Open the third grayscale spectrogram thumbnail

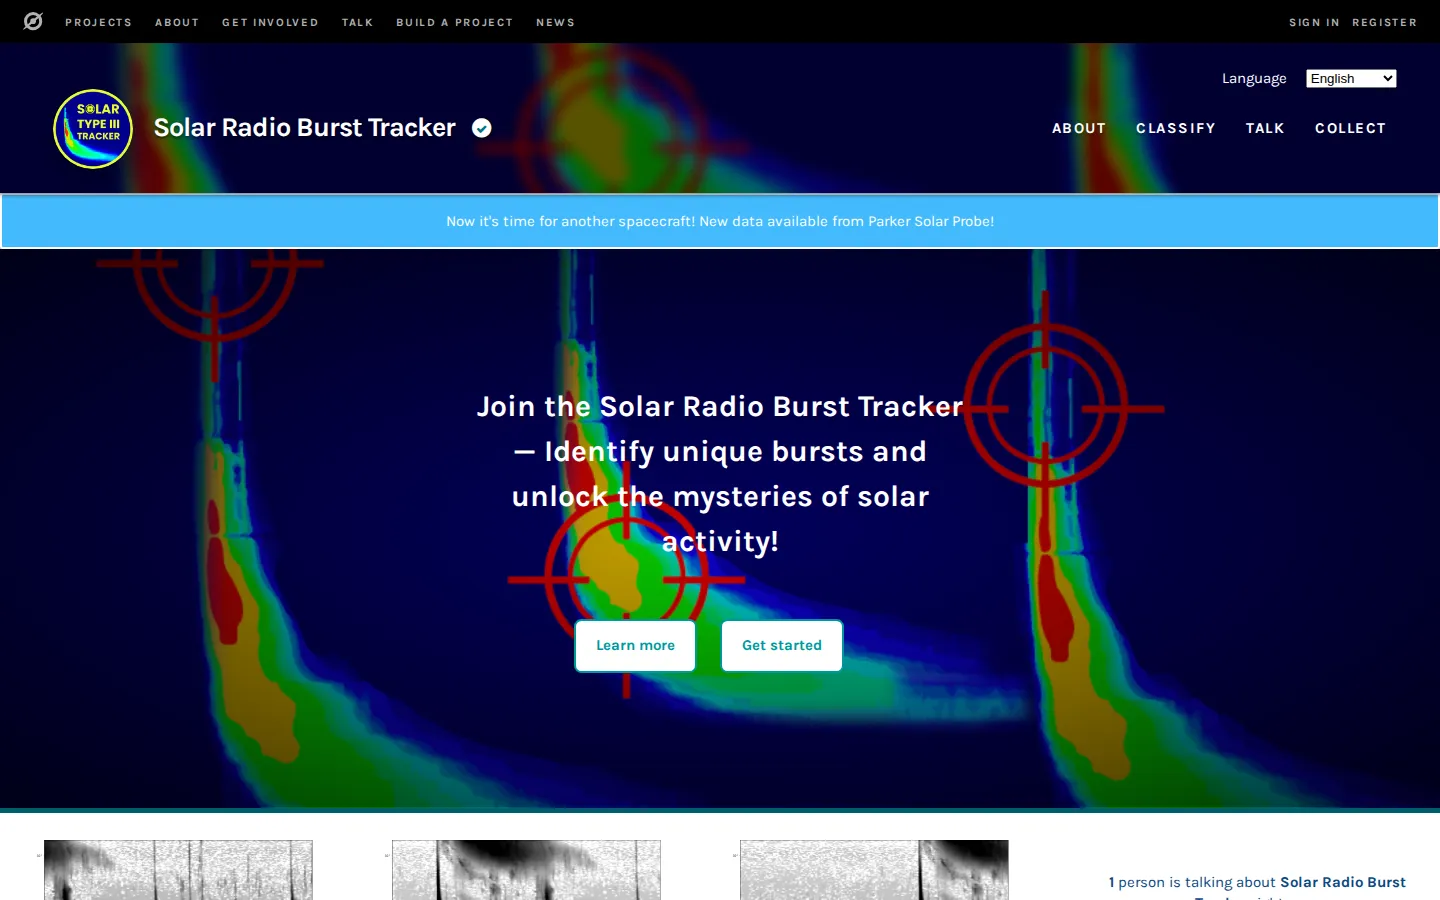pyautogui.click(x=874, y=870)
